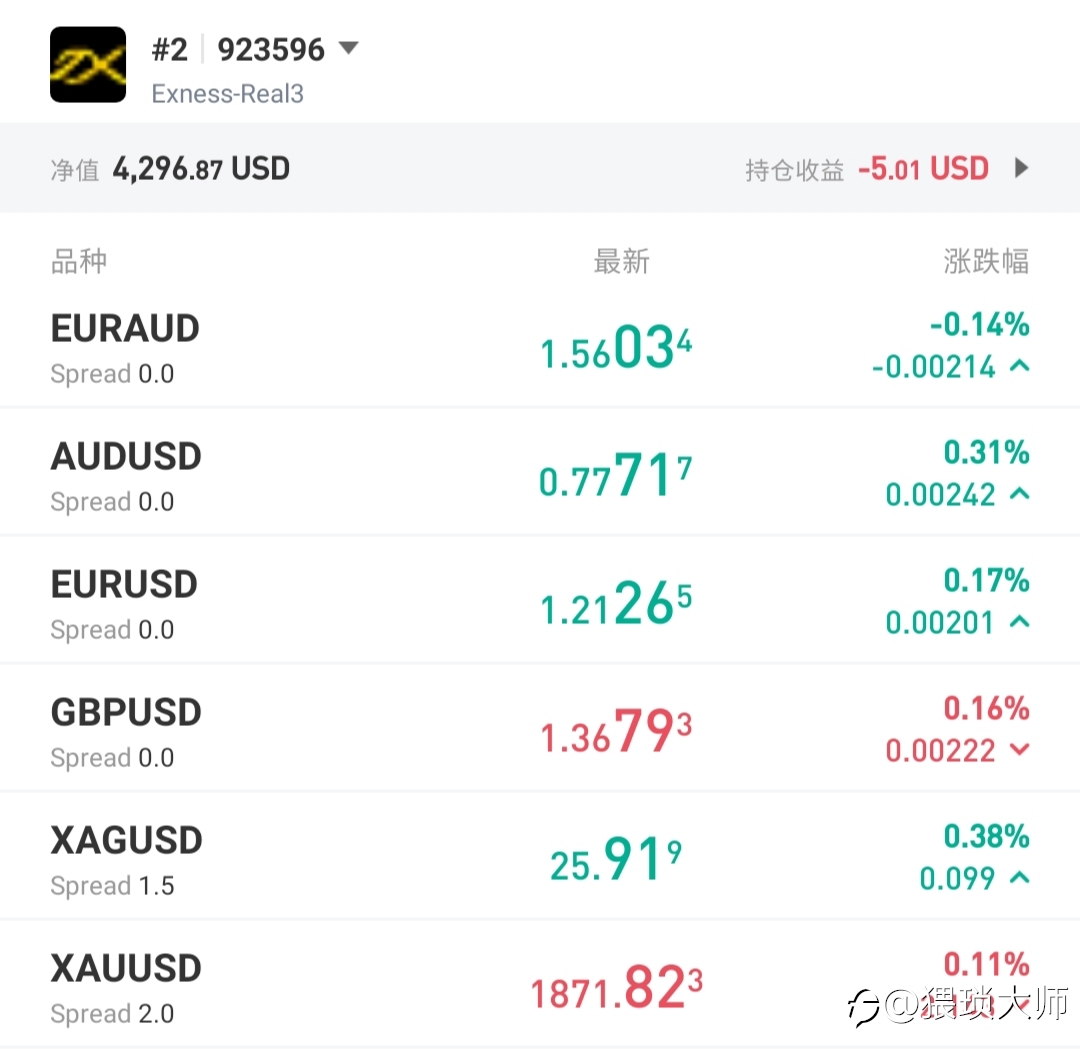The image size is (1080, 1064).
Task: Tap the 净值 equity value
Action: pyautogui.click(x=200, y=169)
